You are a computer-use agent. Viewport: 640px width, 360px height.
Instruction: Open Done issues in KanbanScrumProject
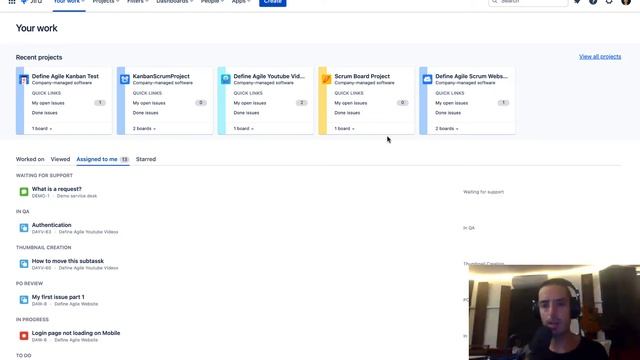145,113
